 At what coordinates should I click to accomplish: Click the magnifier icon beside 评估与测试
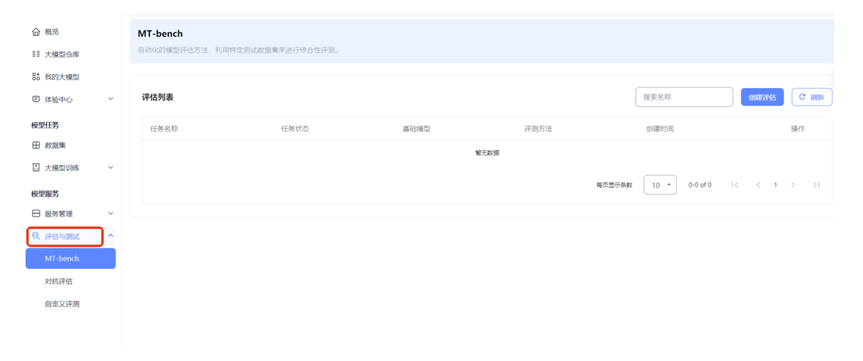(x=36, y=236)
